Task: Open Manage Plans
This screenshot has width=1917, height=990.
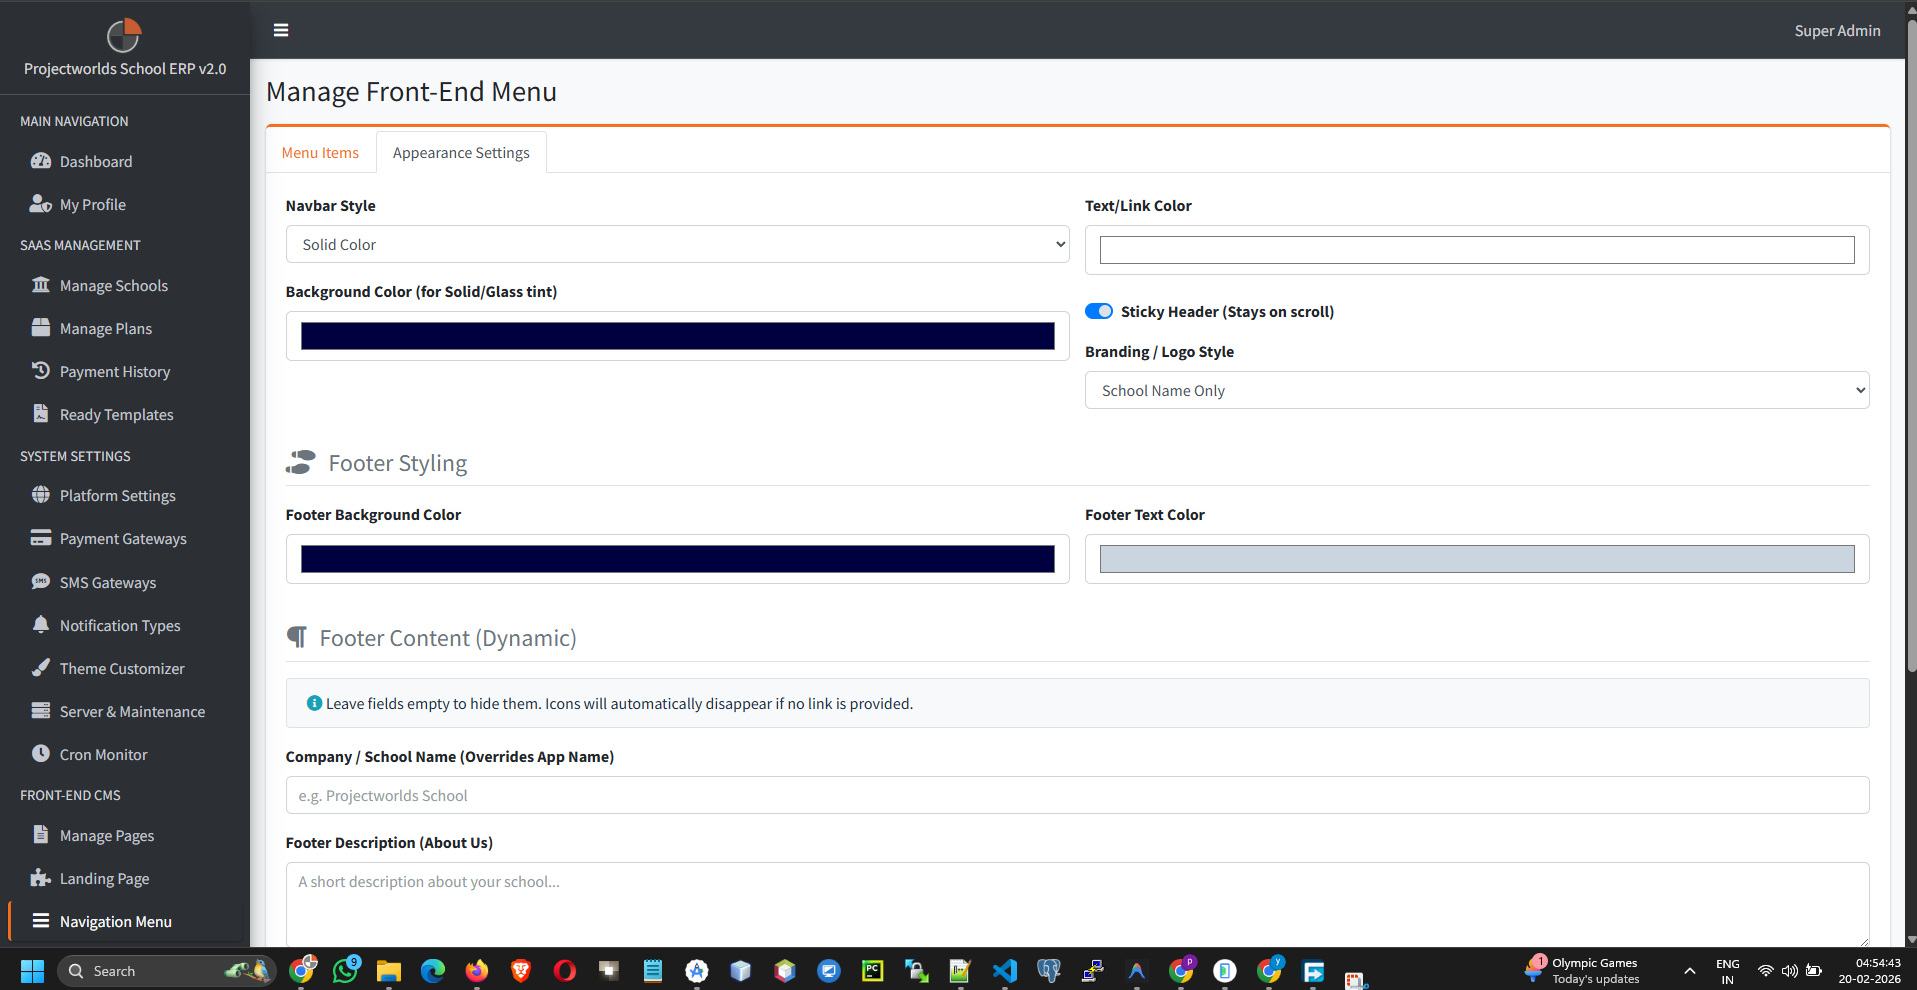Action: tap(105, 328)
